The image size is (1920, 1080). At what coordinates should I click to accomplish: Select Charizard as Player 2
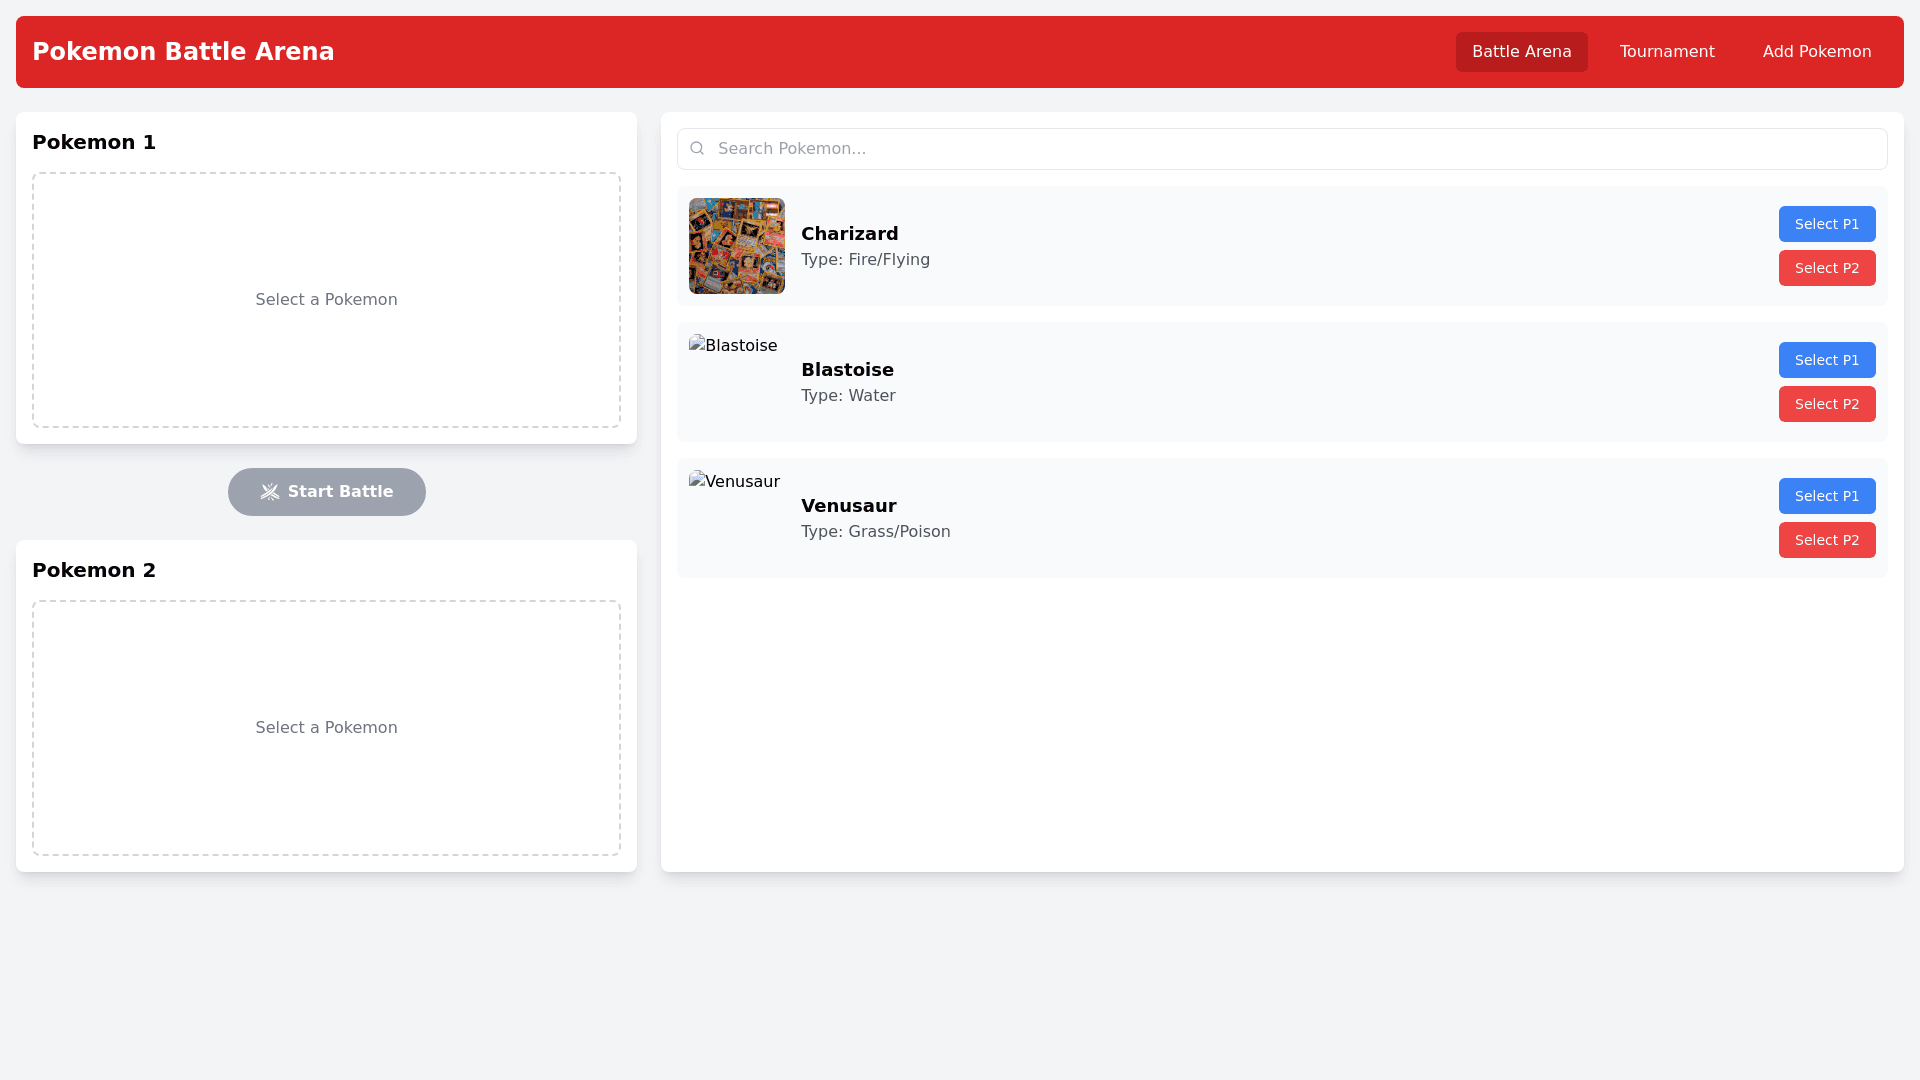[x=1826, y=268]
